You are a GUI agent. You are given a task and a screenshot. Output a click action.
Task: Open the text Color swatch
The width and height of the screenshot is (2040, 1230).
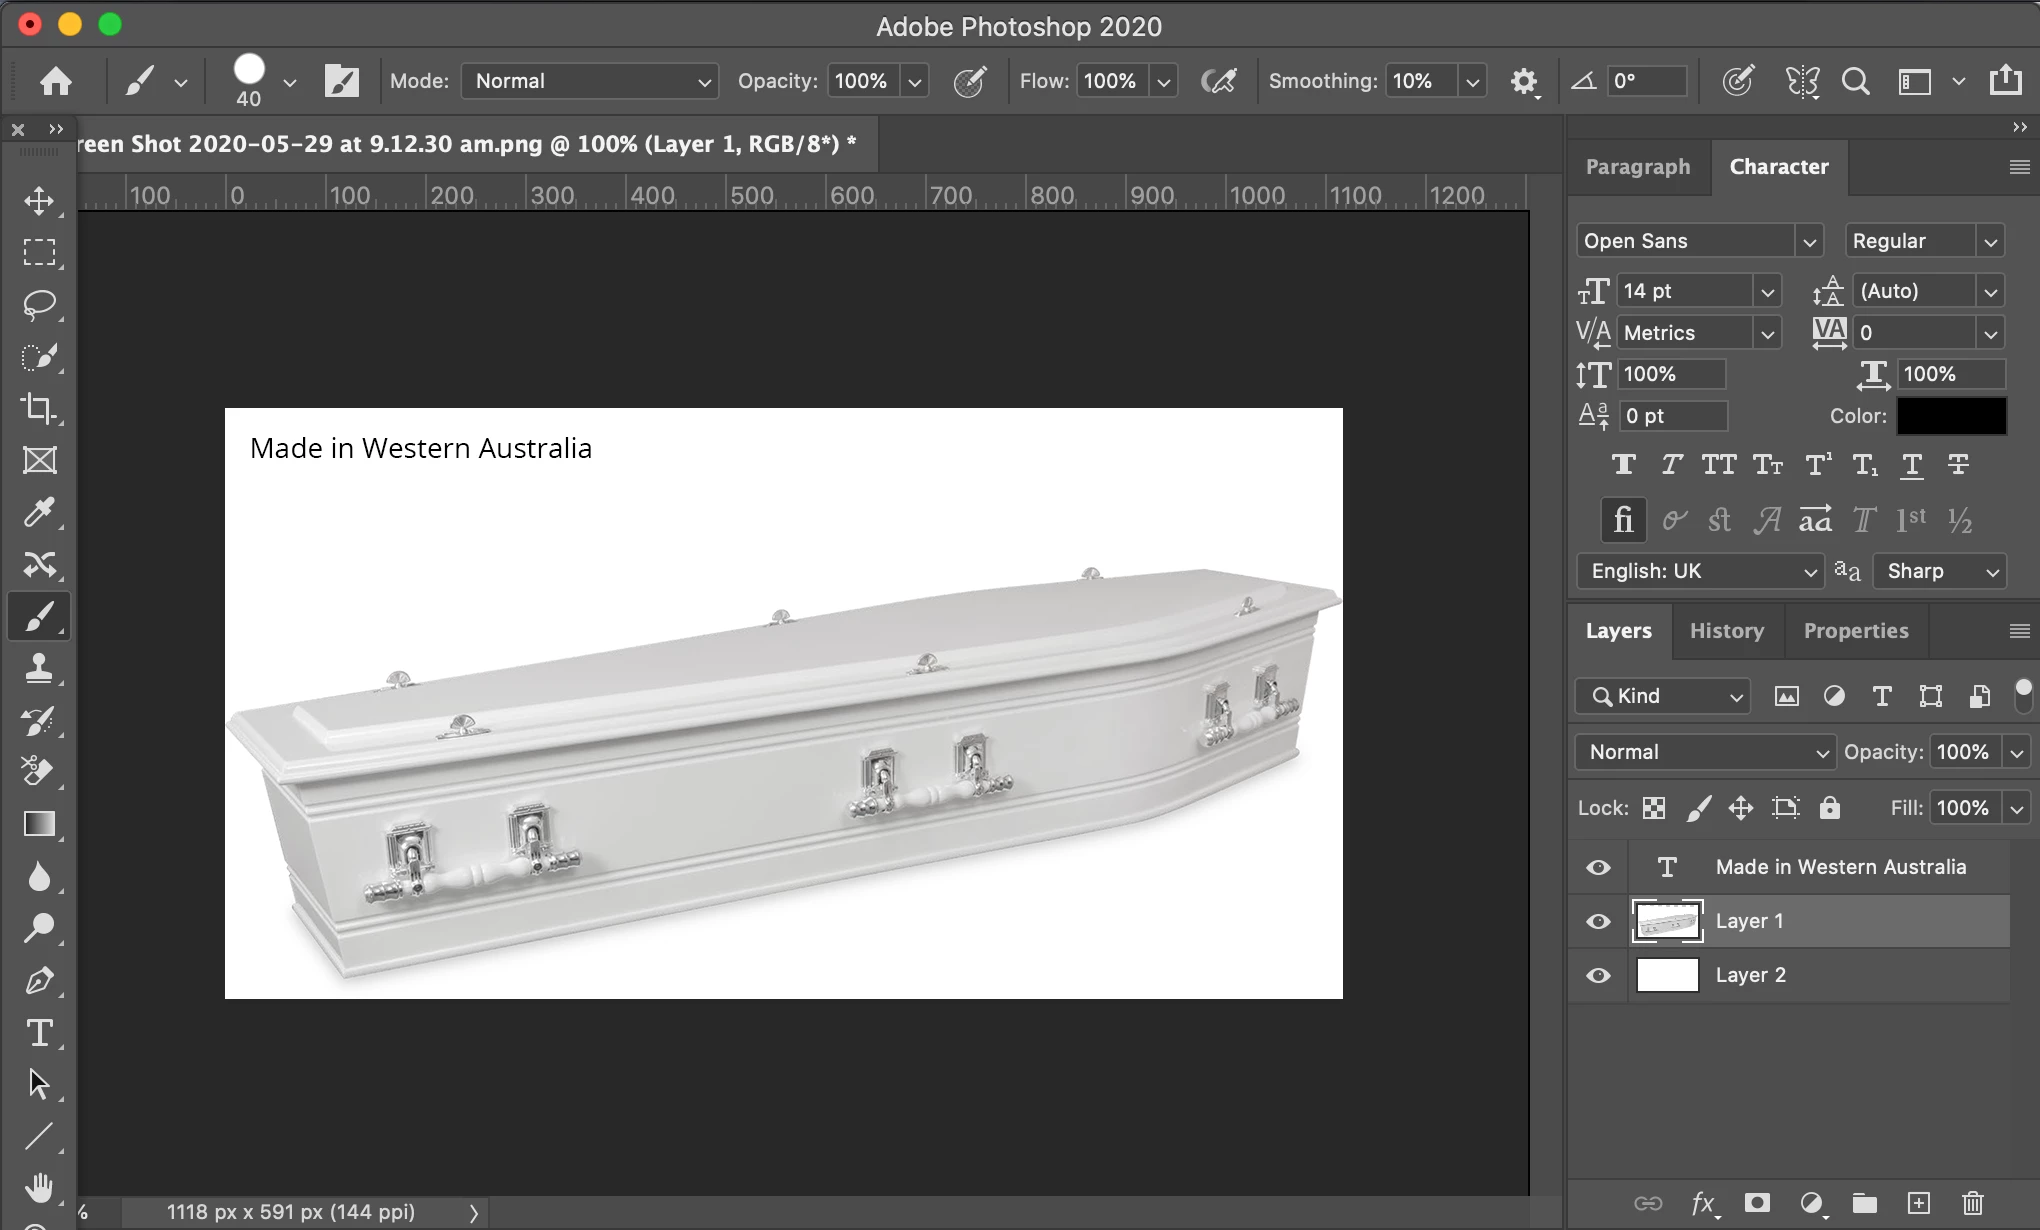click(1951, 416)
